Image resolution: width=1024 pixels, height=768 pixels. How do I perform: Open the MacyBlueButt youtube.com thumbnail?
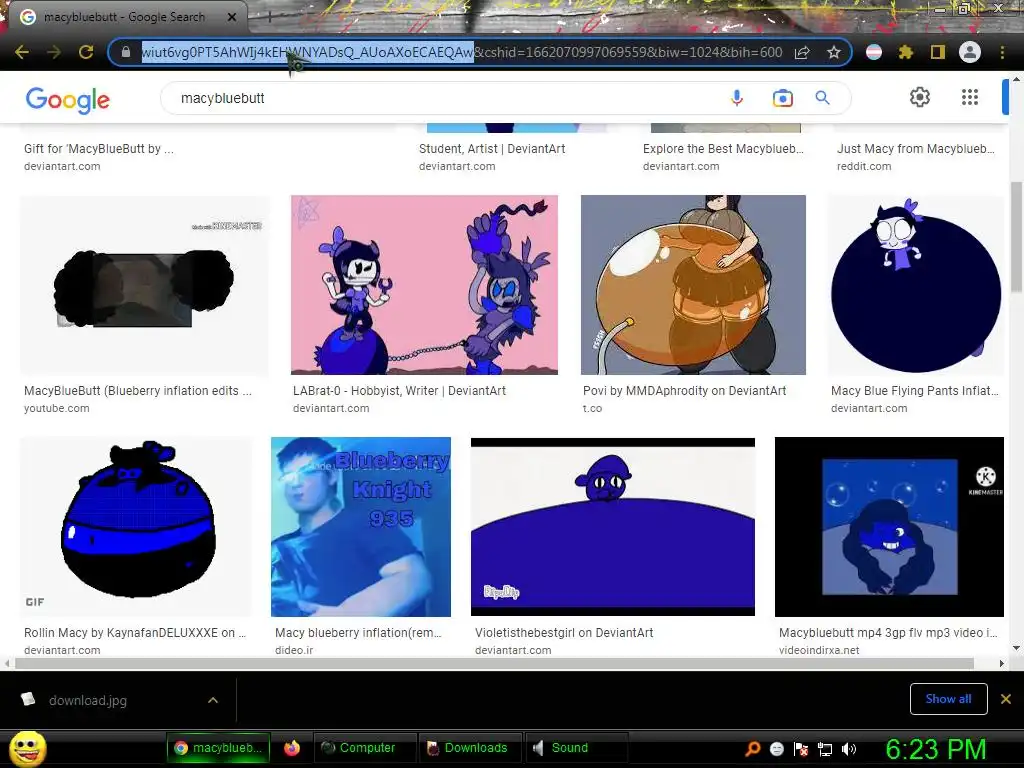pyautogui.click(x=144, y=285)
